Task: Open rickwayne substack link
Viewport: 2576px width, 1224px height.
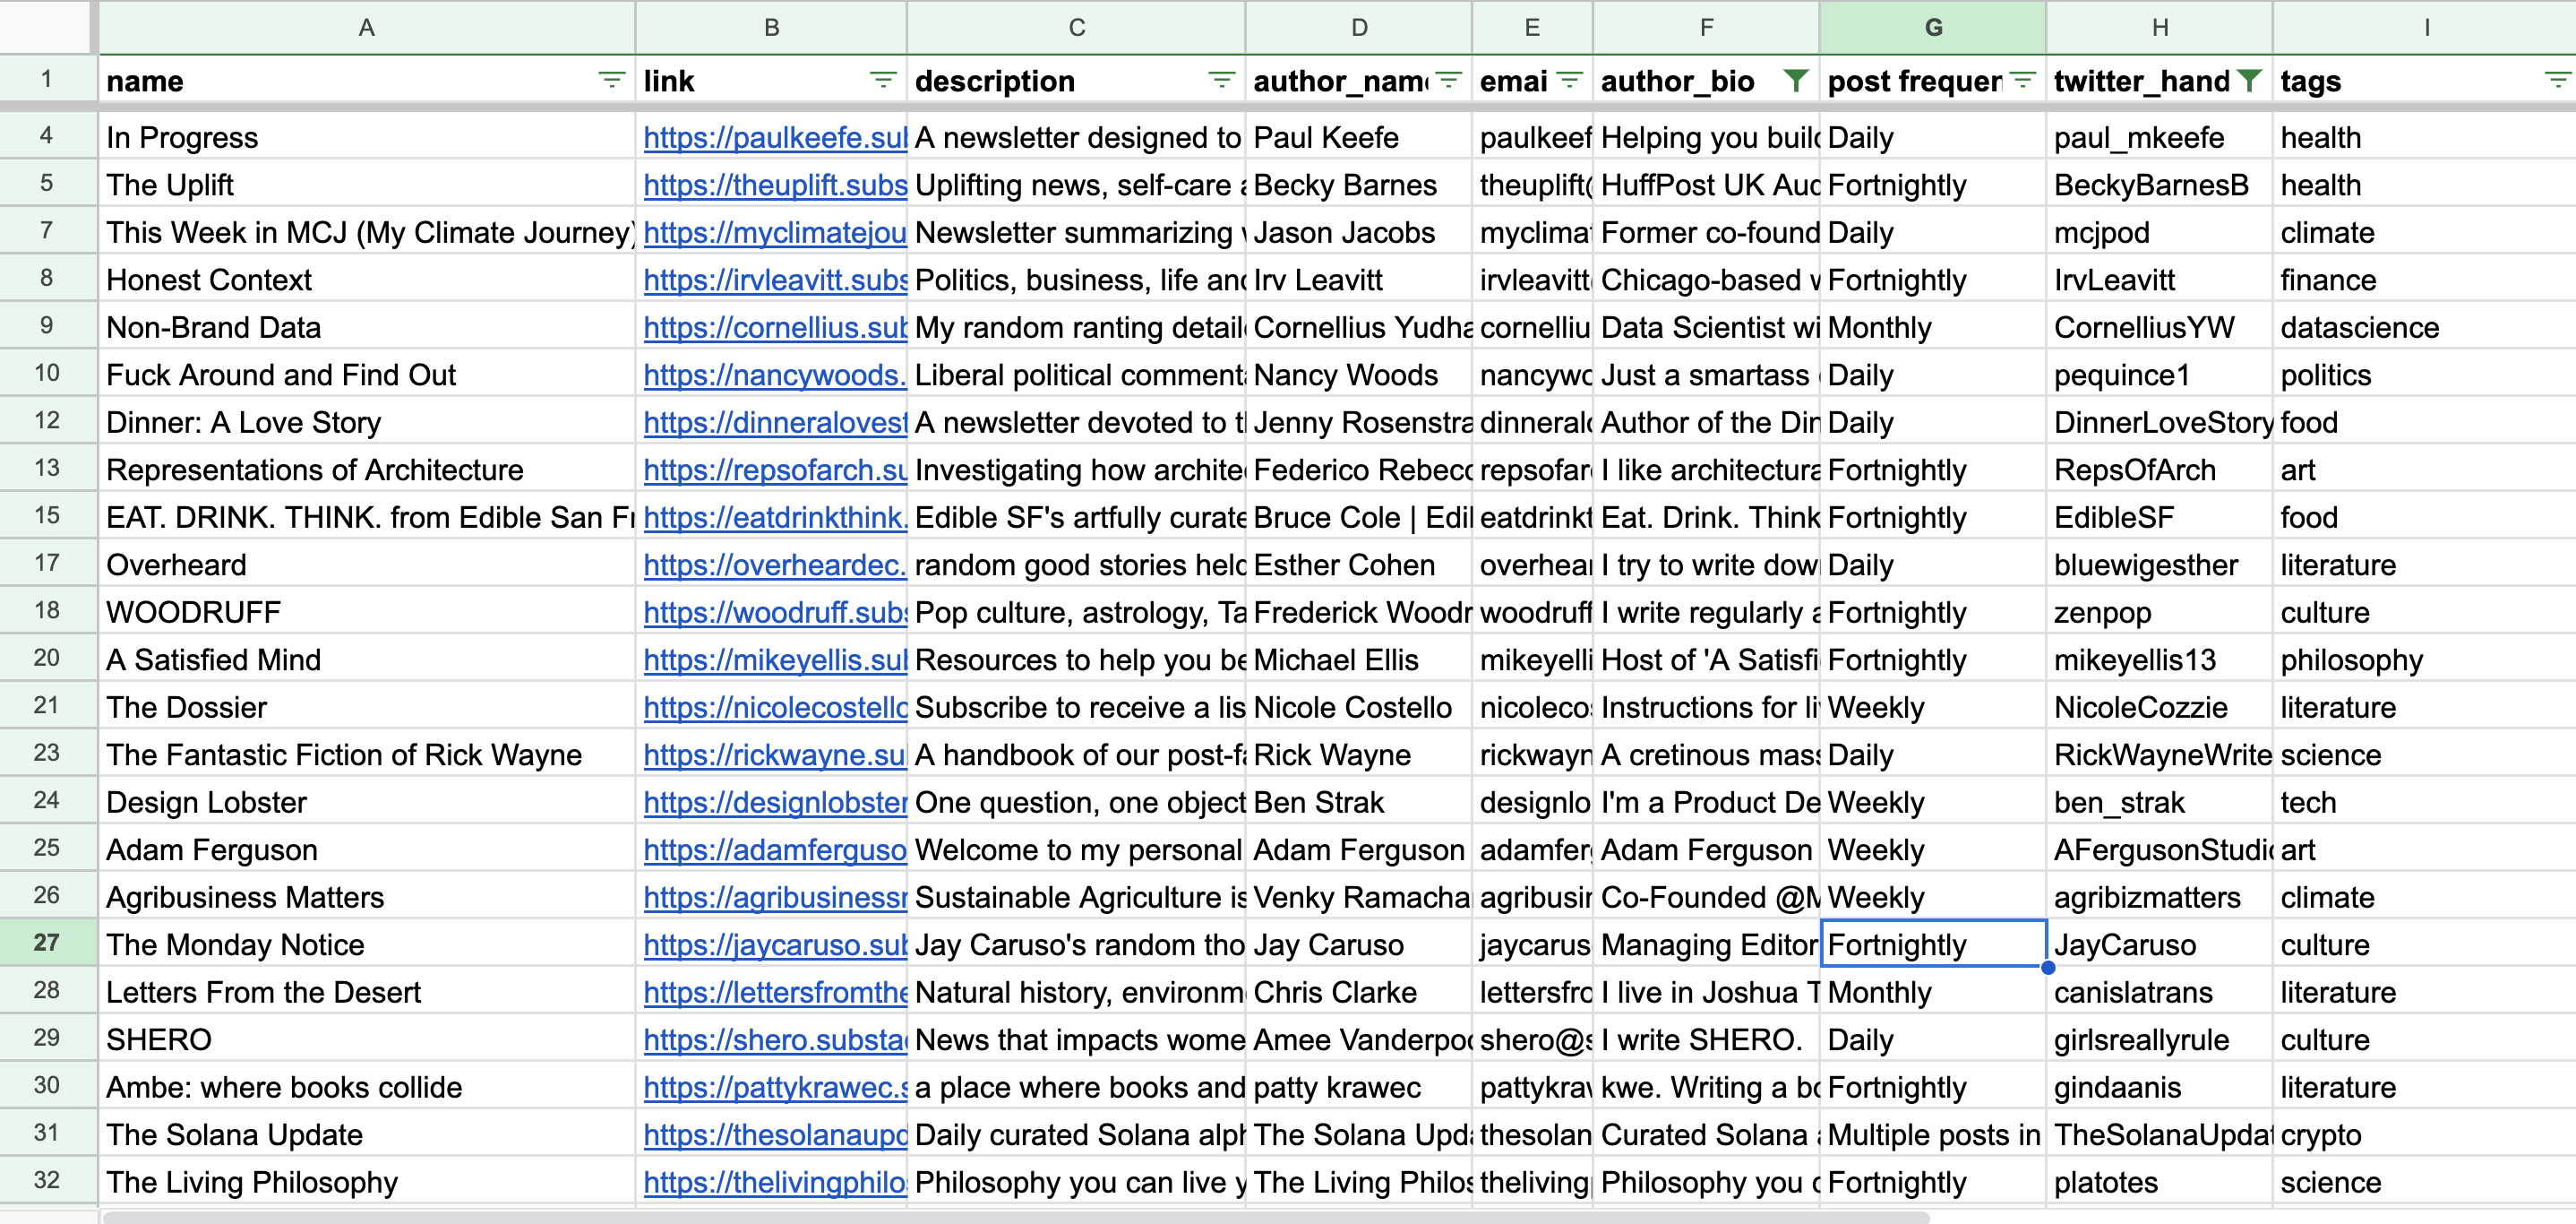Action: coord(774,755)
